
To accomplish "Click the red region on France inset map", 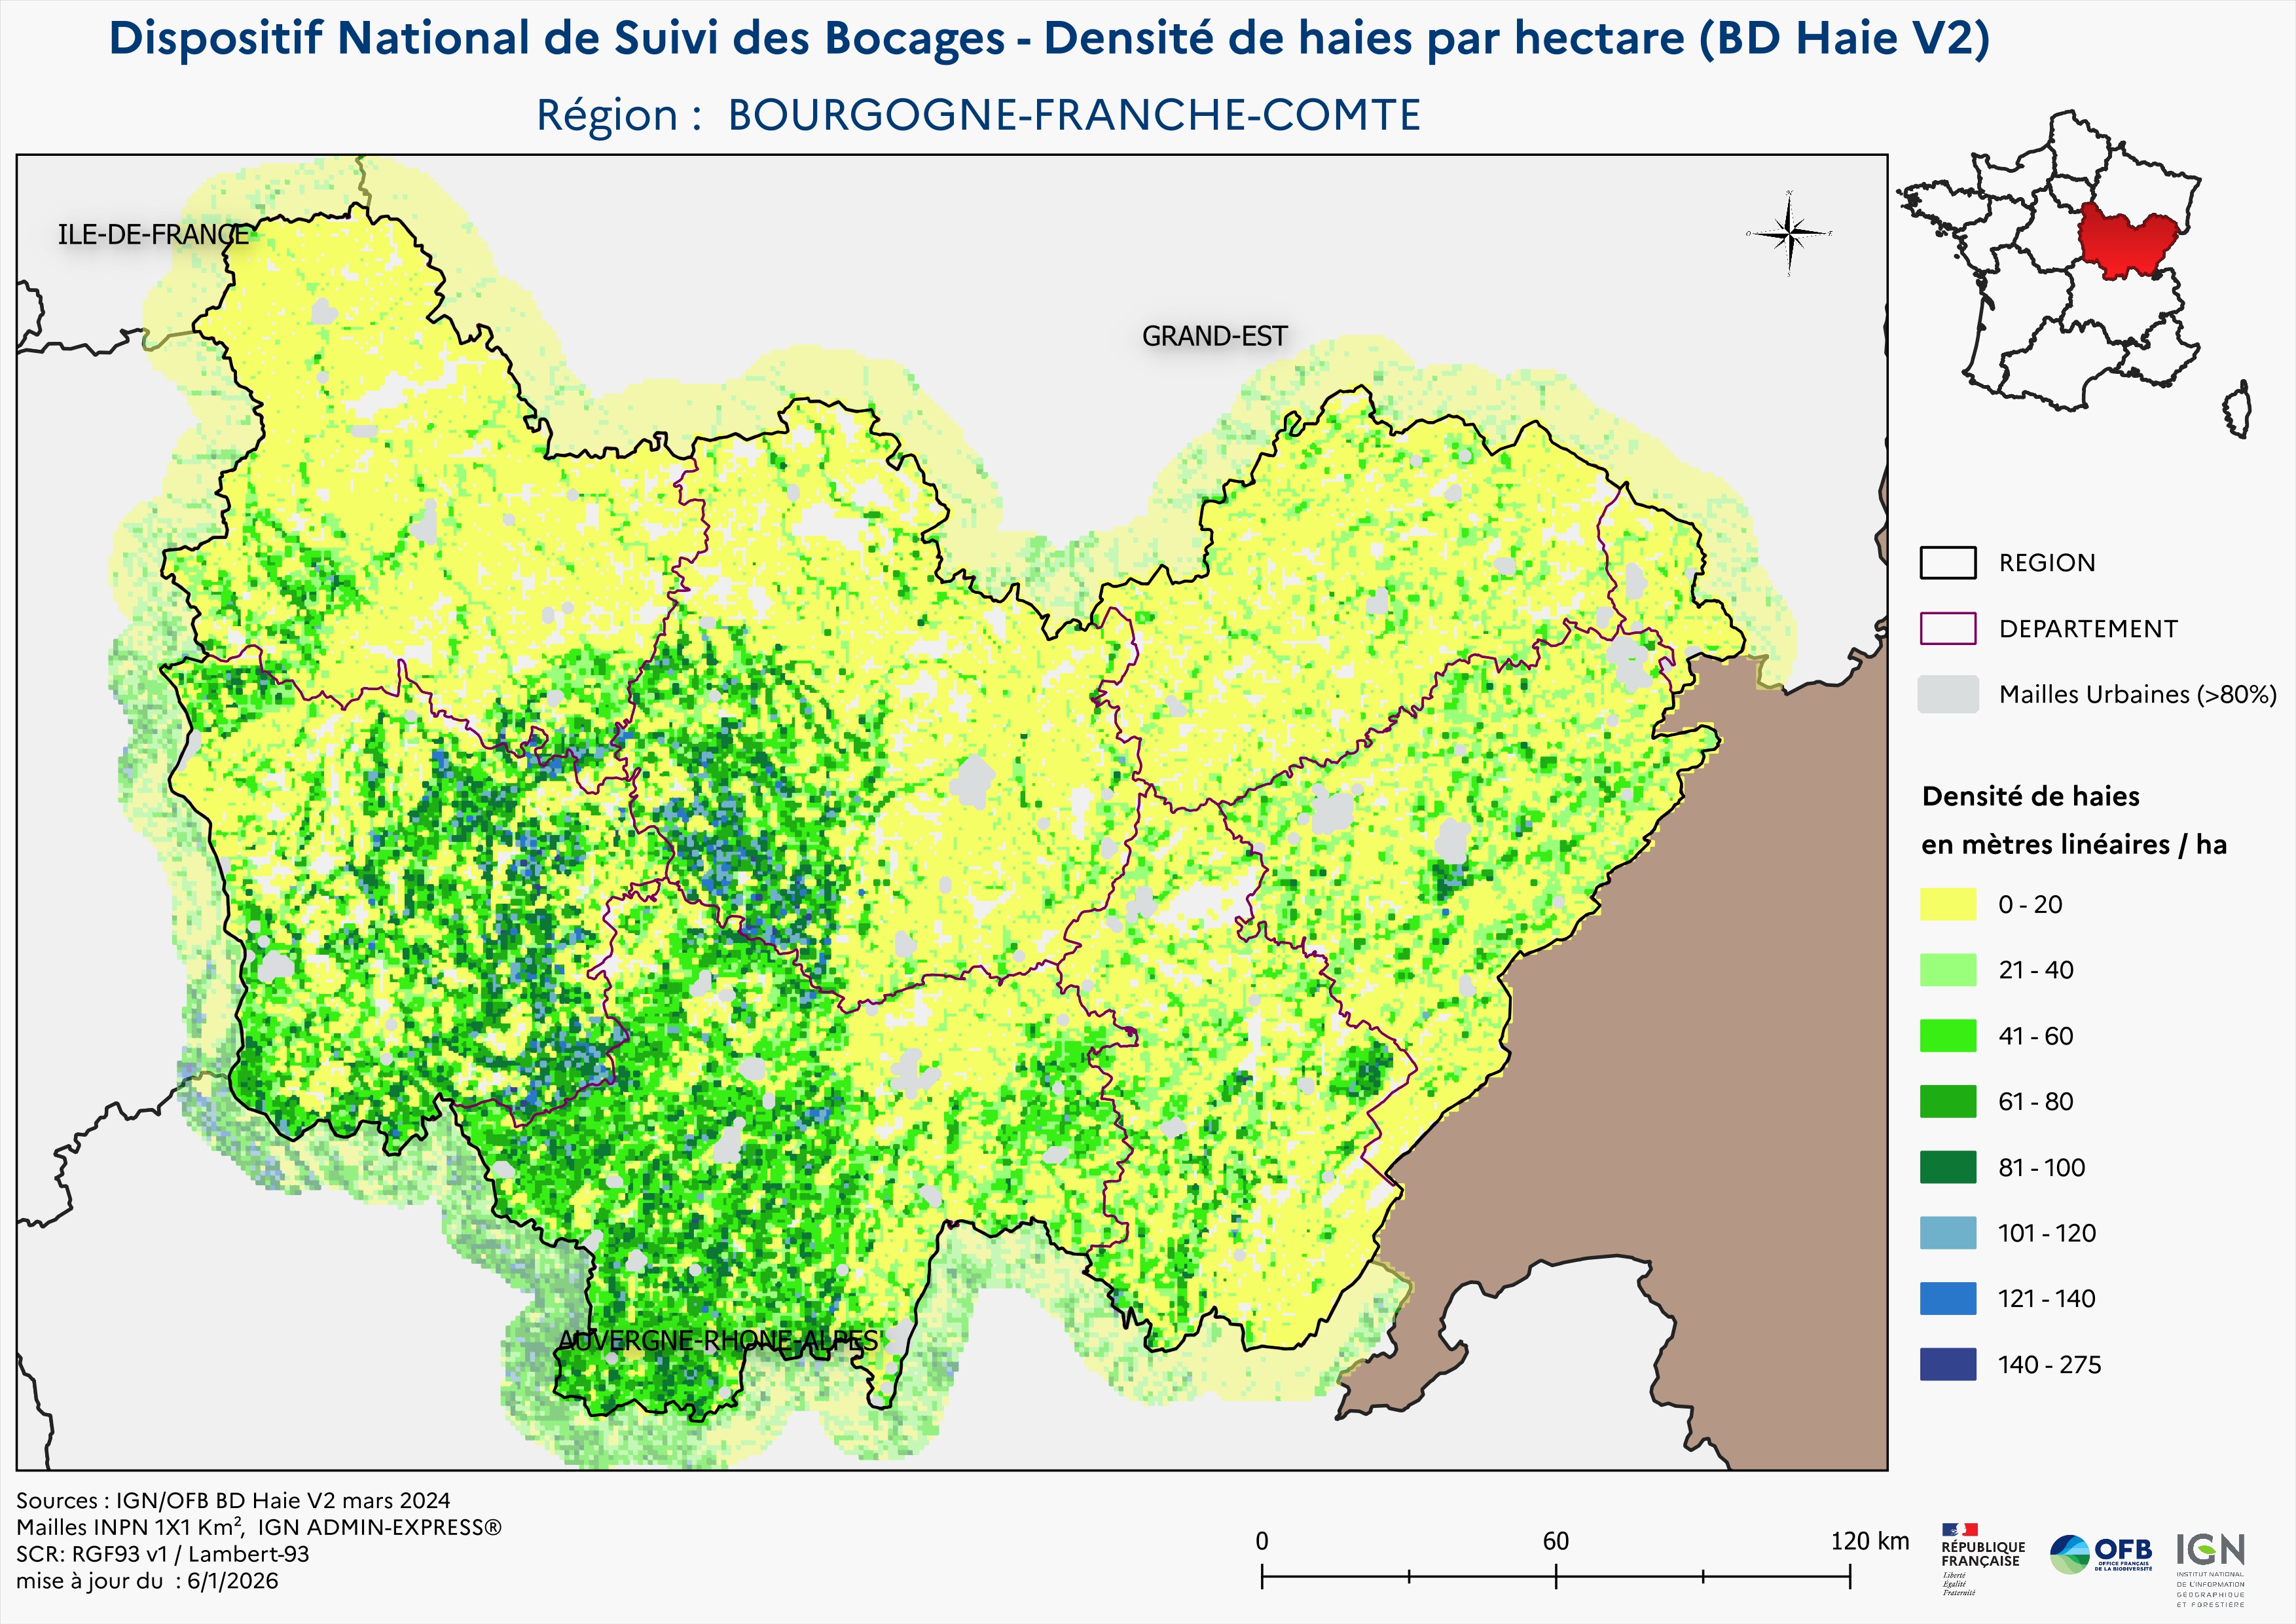I will click(x=2125, y=241).
